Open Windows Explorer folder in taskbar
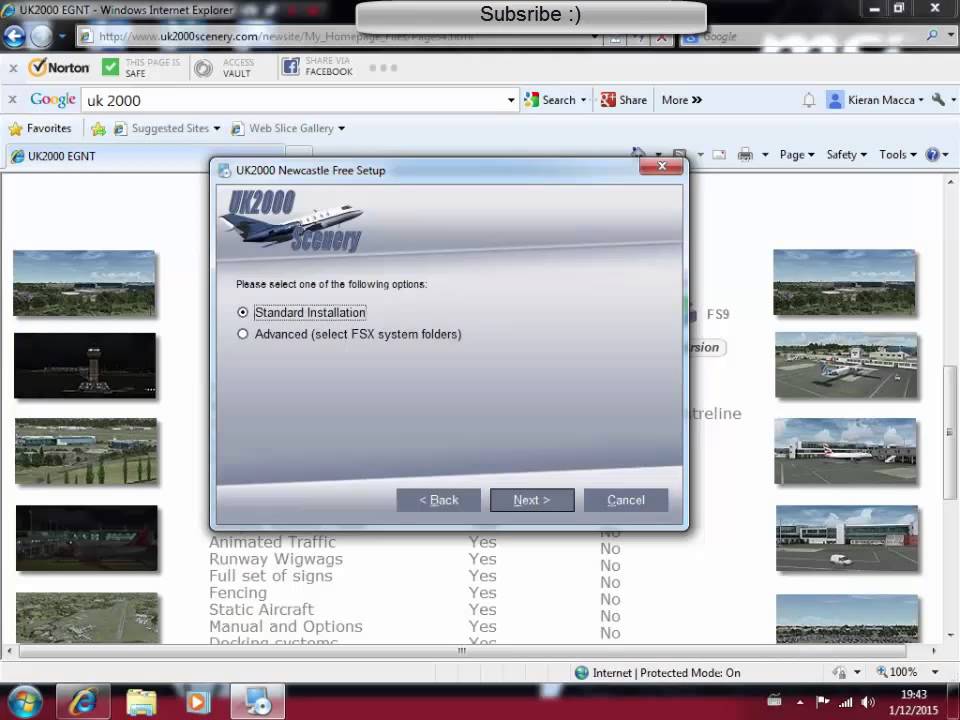The width and height of the screenshot is (960, 720). click(141, 702)
